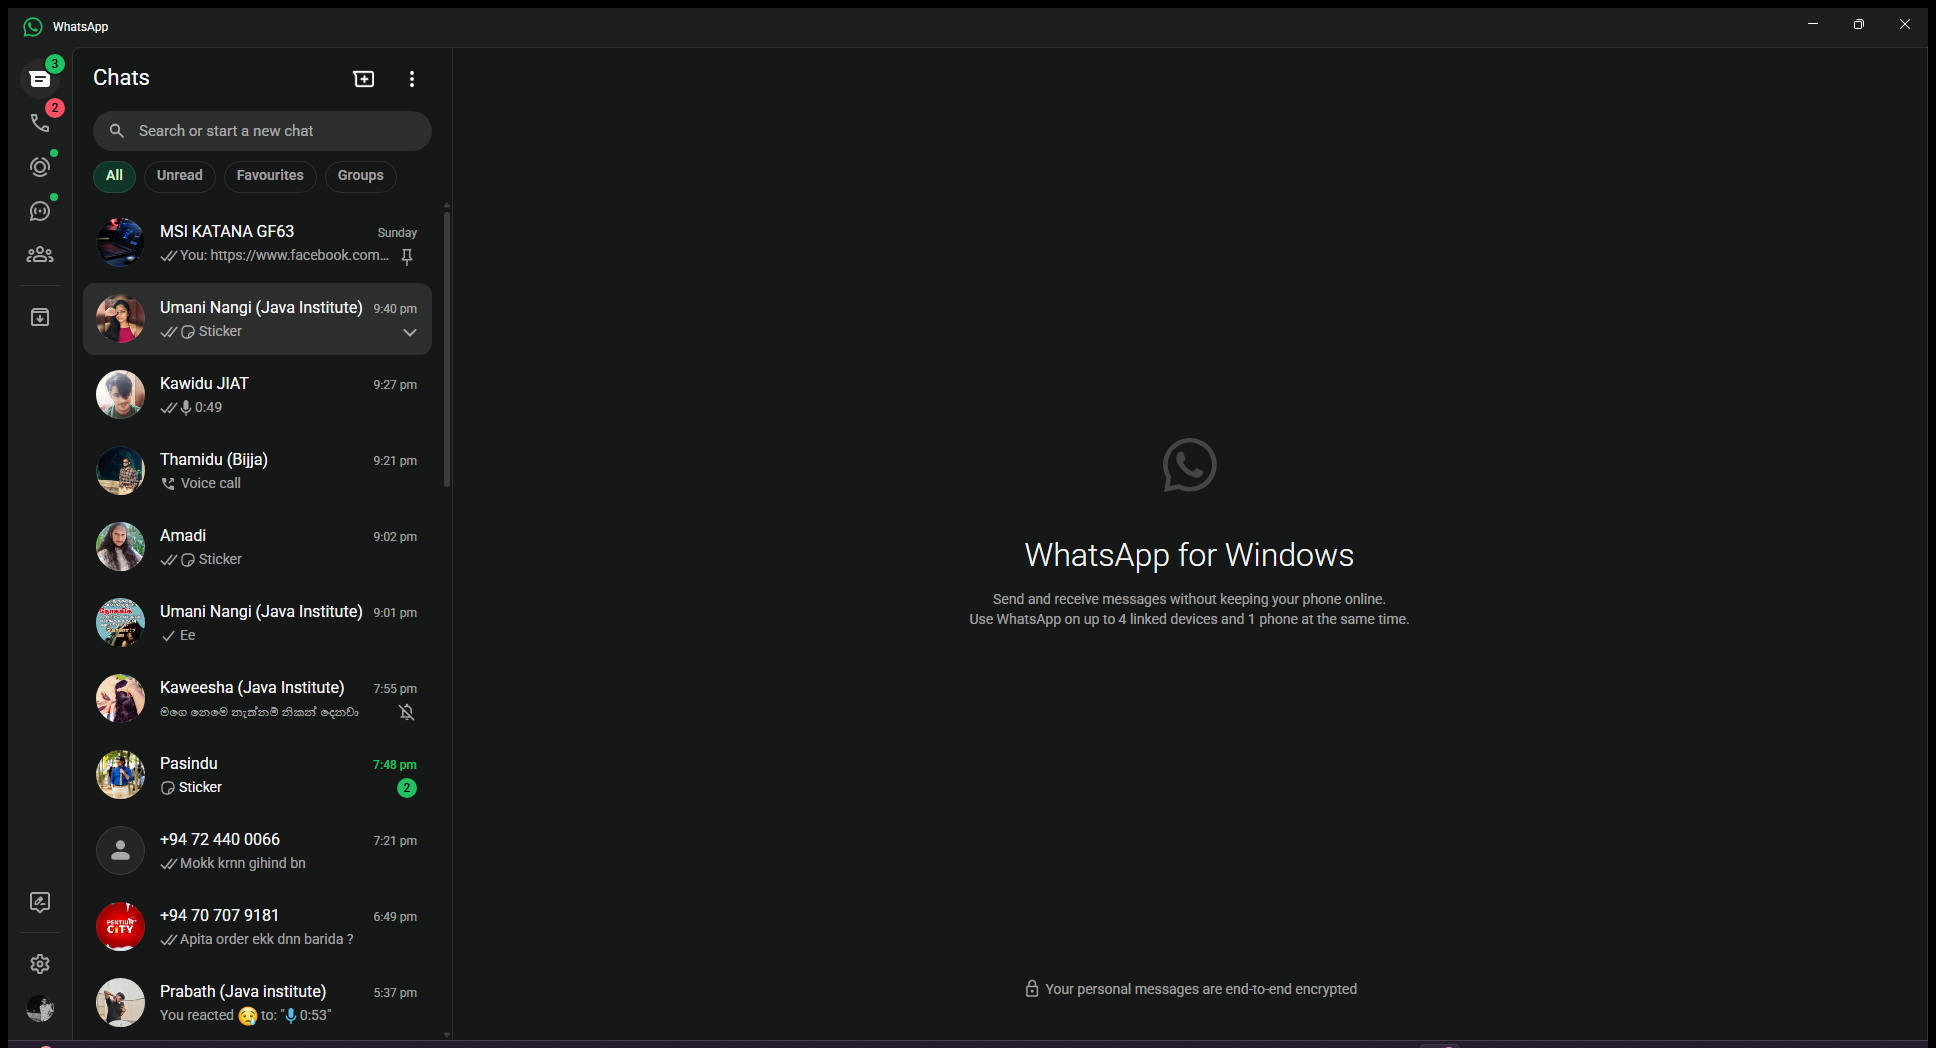This screenshot has width=1936, height=1048.
Task: Open the Amadi conversation
Action: click(x=258, y=547)
